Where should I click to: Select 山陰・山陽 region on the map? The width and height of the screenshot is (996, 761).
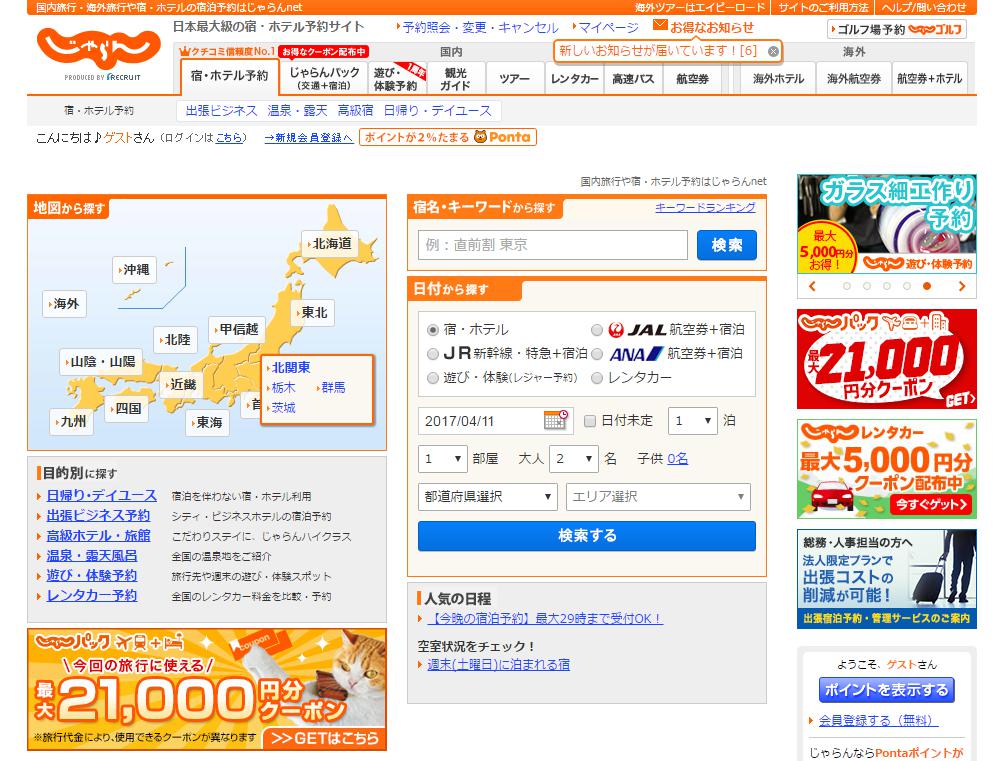click(x=100, y=361)
